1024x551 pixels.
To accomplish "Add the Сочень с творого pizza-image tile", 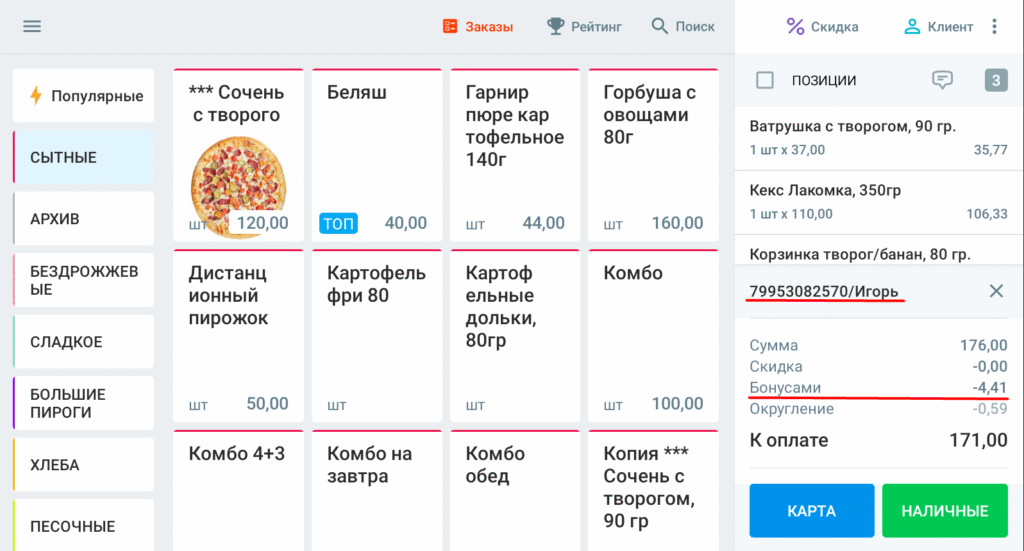I will click(x=238, y=155).
